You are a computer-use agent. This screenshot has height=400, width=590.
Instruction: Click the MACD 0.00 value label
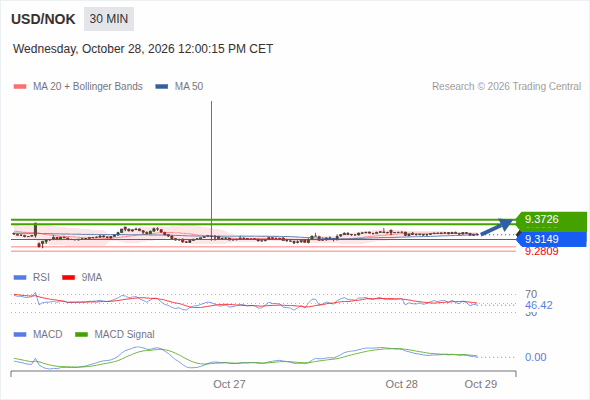pos(535,357)
